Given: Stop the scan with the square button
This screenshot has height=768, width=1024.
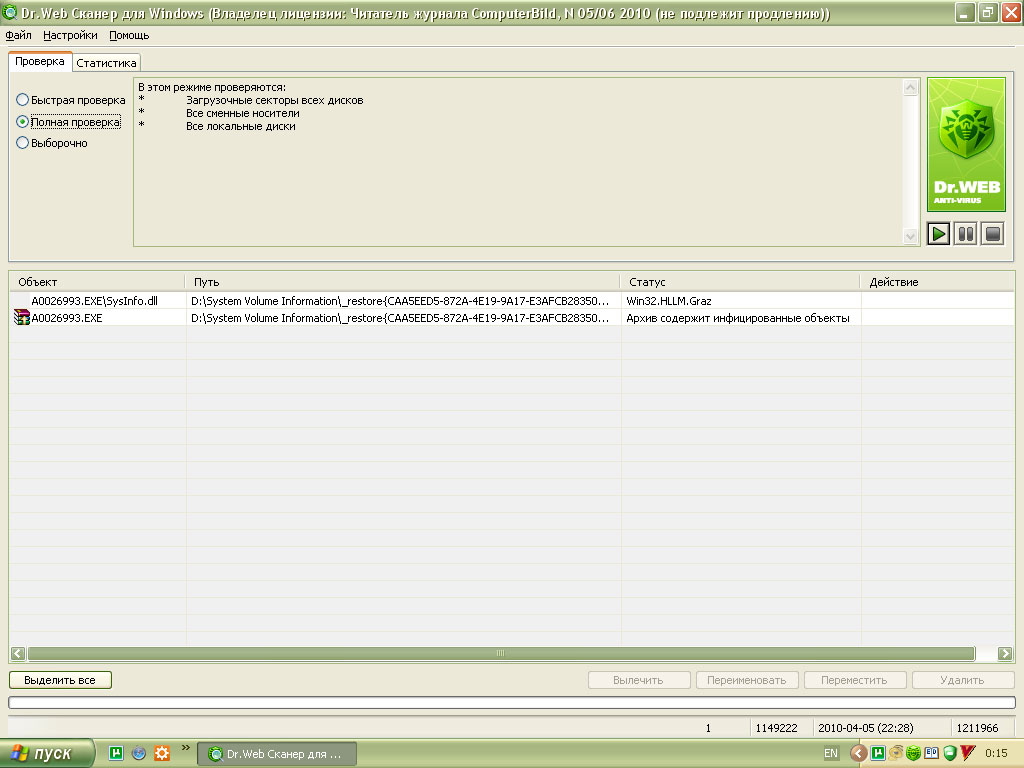Looking at the screenshot, I should tap(993, 234).
